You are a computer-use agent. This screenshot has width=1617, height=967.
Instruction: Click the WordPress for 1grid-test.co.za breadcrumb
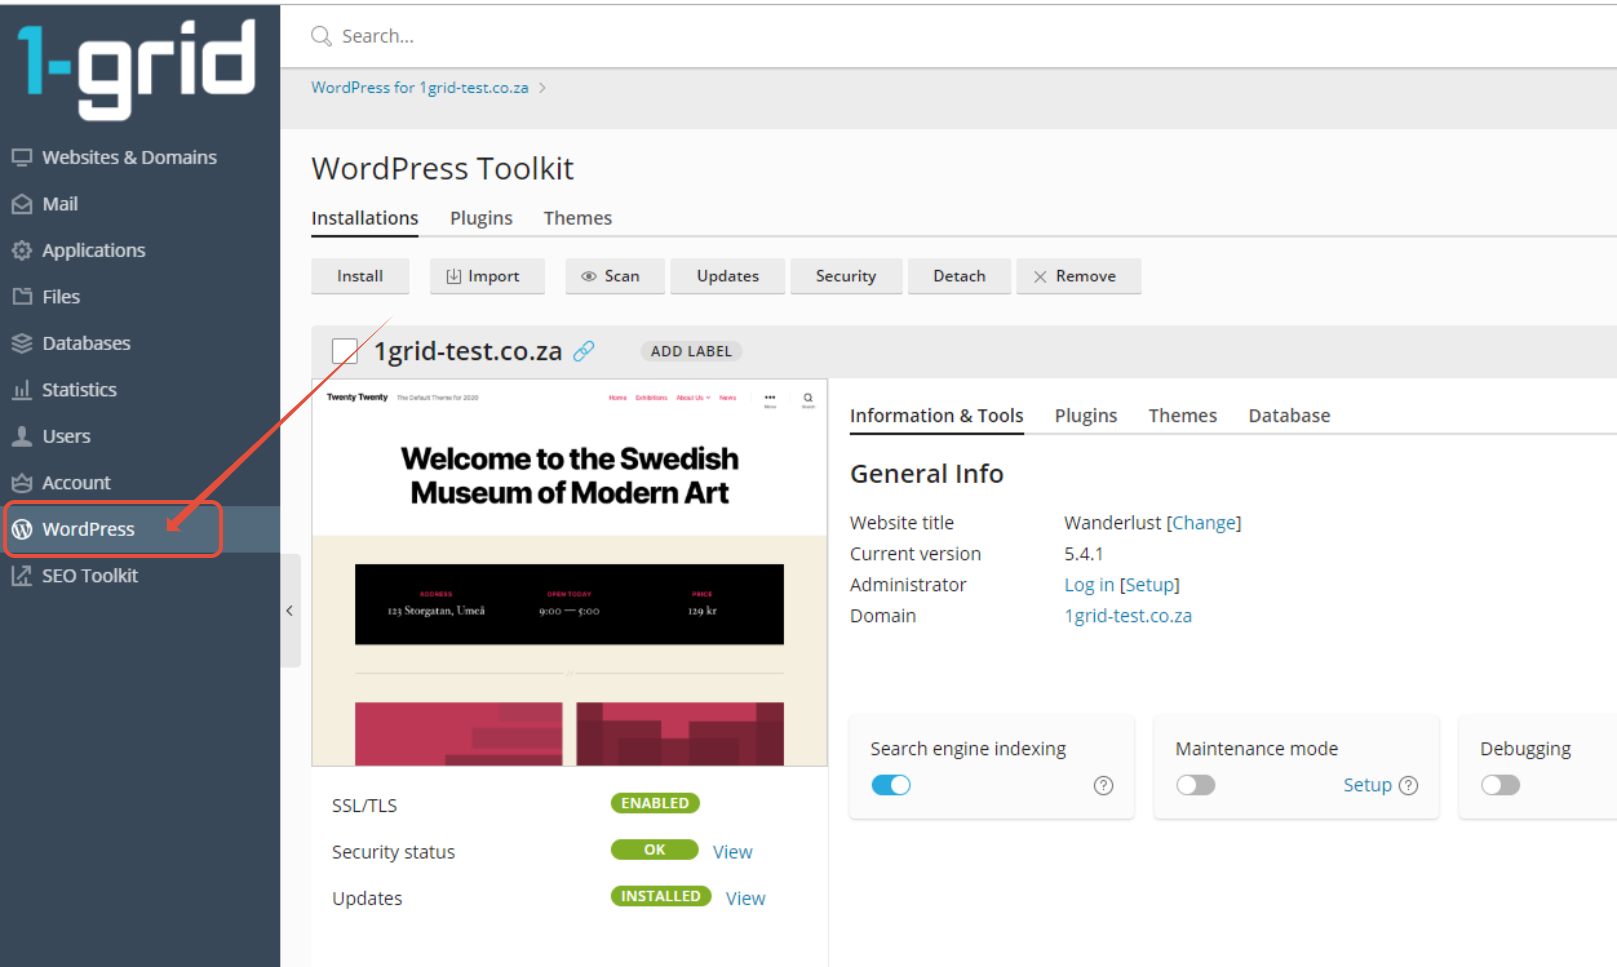(420, 88)
